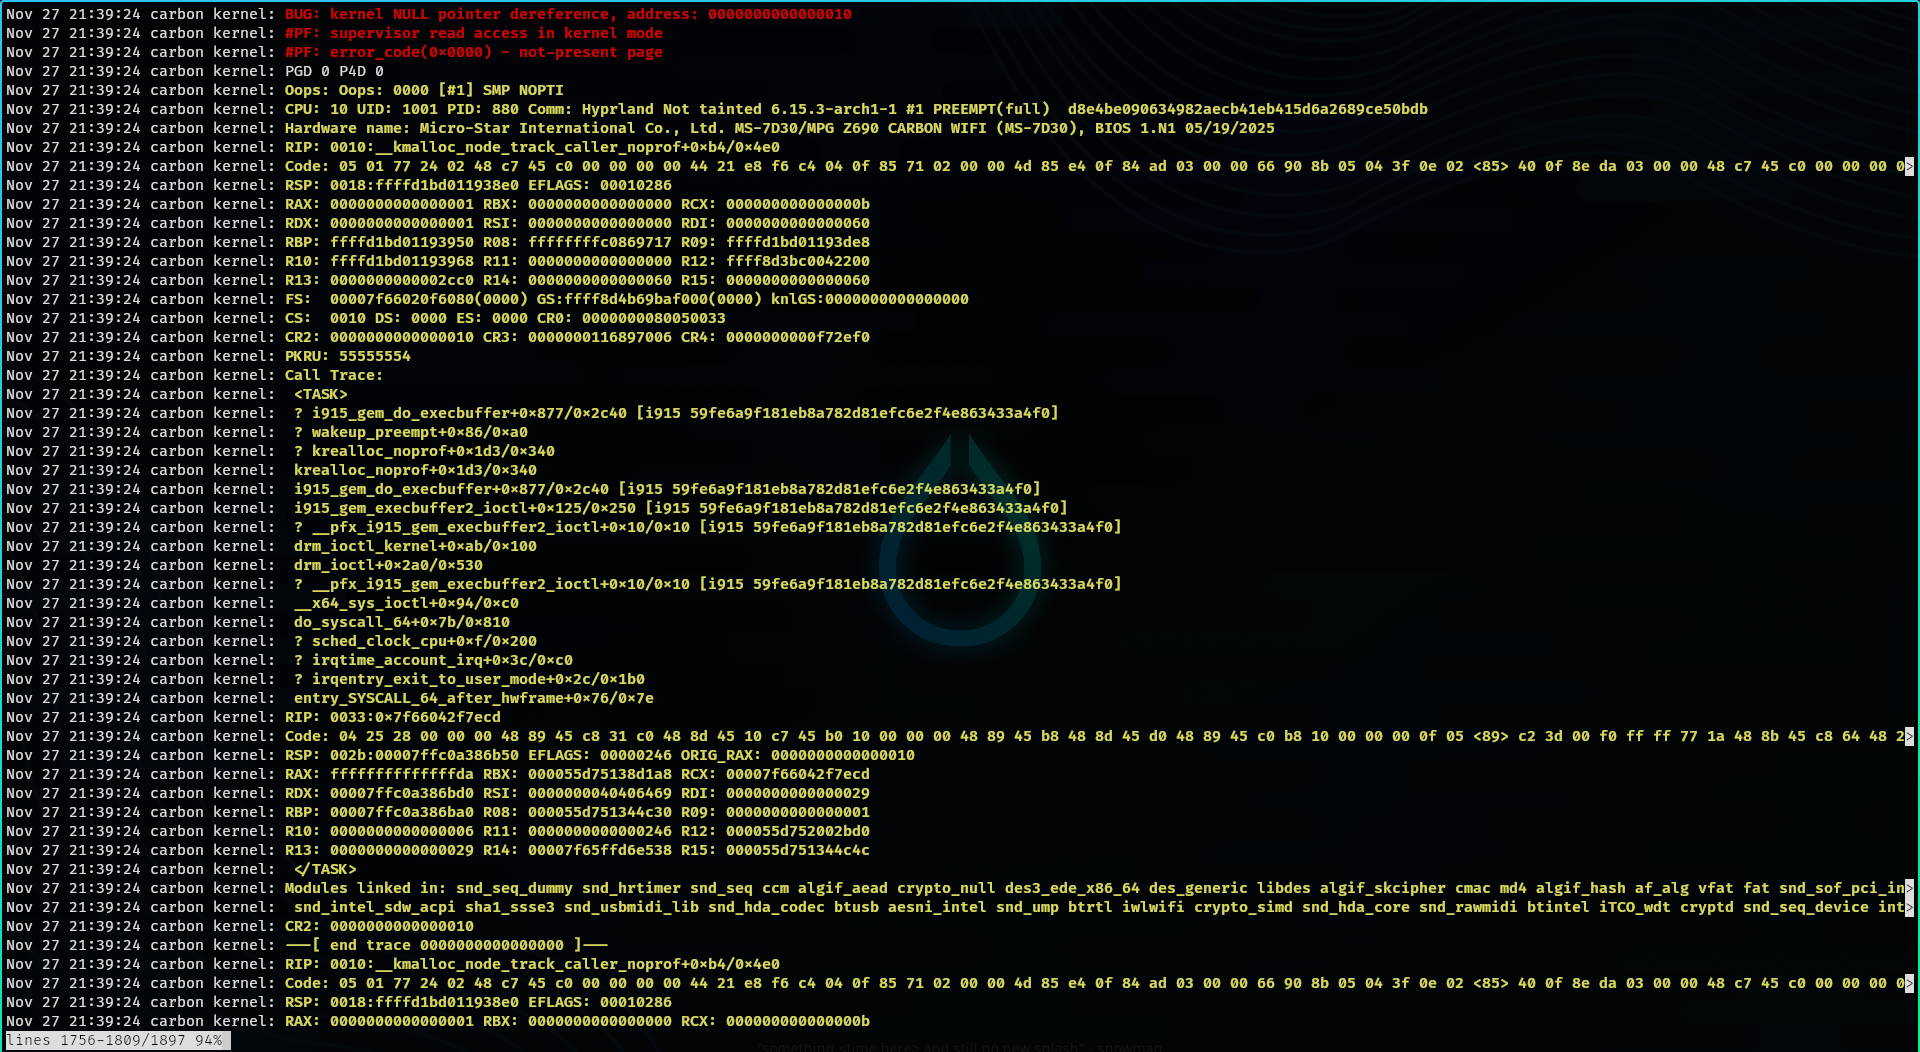Click the "RBP: 00007ffc0a386ba0" register value

click(379, 813)
